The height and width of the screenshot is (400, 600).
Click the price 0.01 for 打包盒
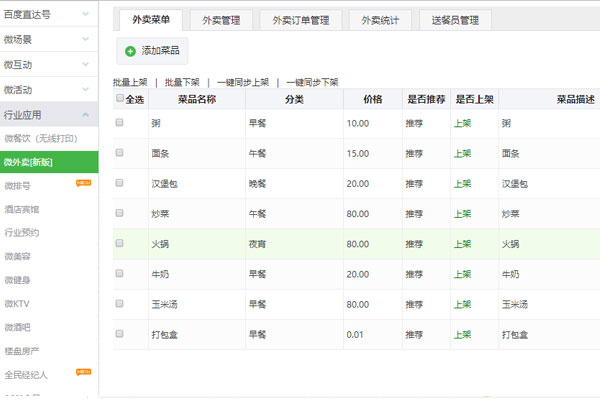pos(355,335)
